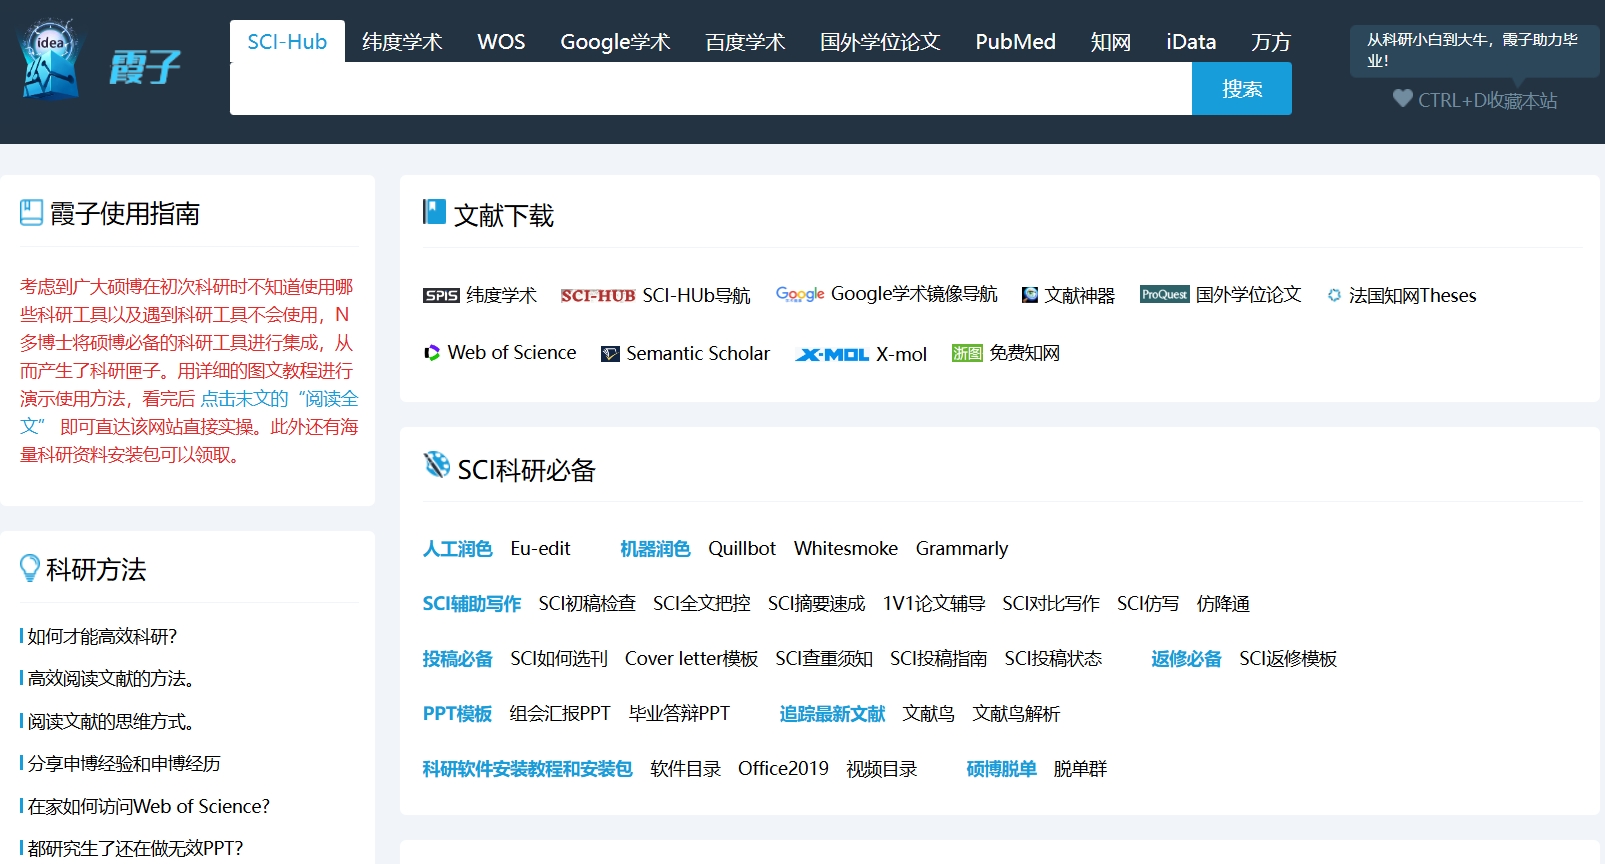This screenshot has width=1605, height=864.
Task: Open the 文献鸟解析 link
Action: (x=1016, y=713)
